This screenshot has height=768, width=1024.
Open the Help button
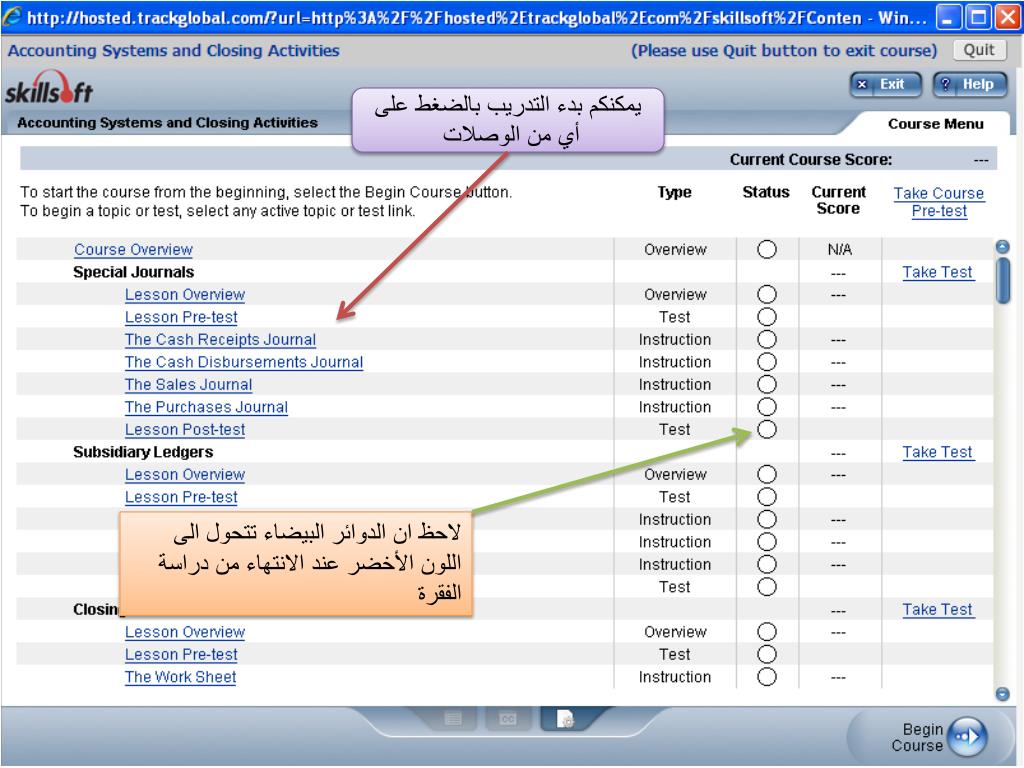tap(970, 84)
